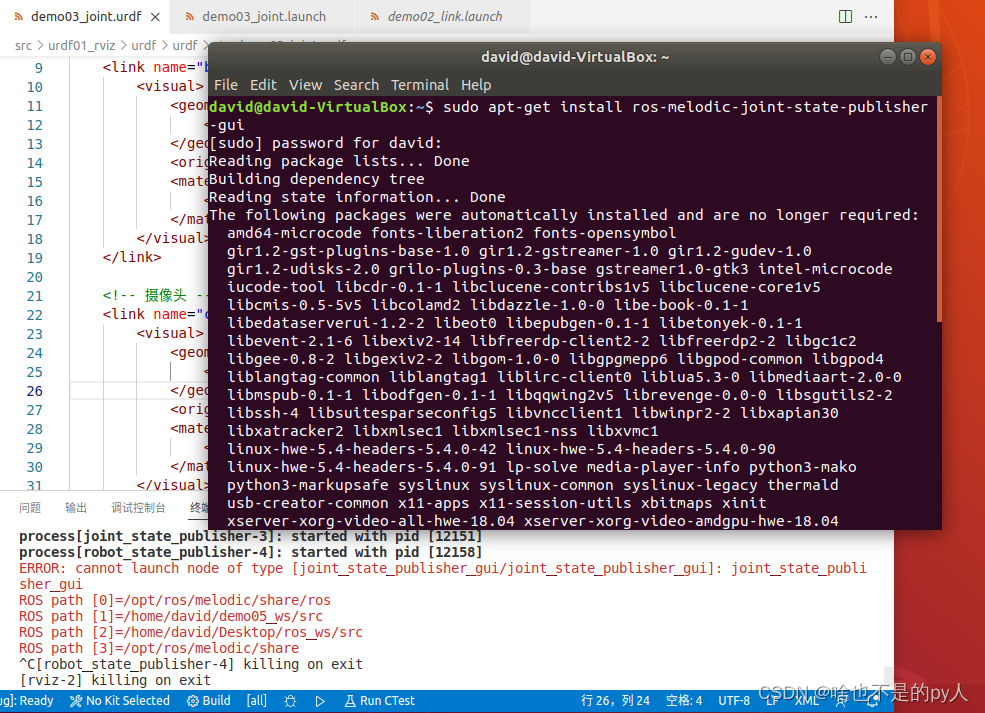Click the [rviz-2] killing on exit line

point(115,680)
